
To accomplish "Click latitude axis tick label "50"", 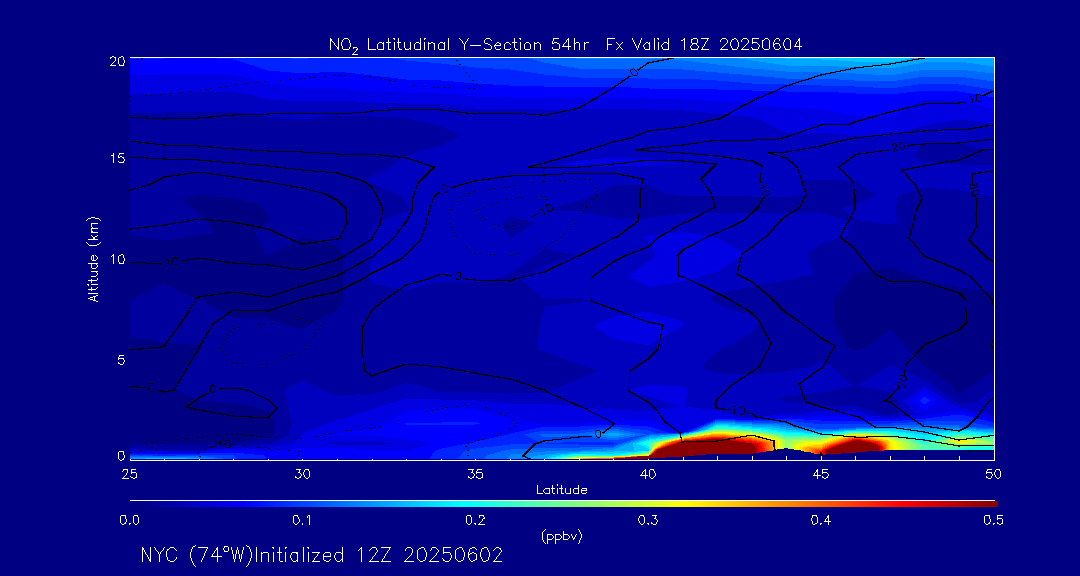I will (993, 475).
